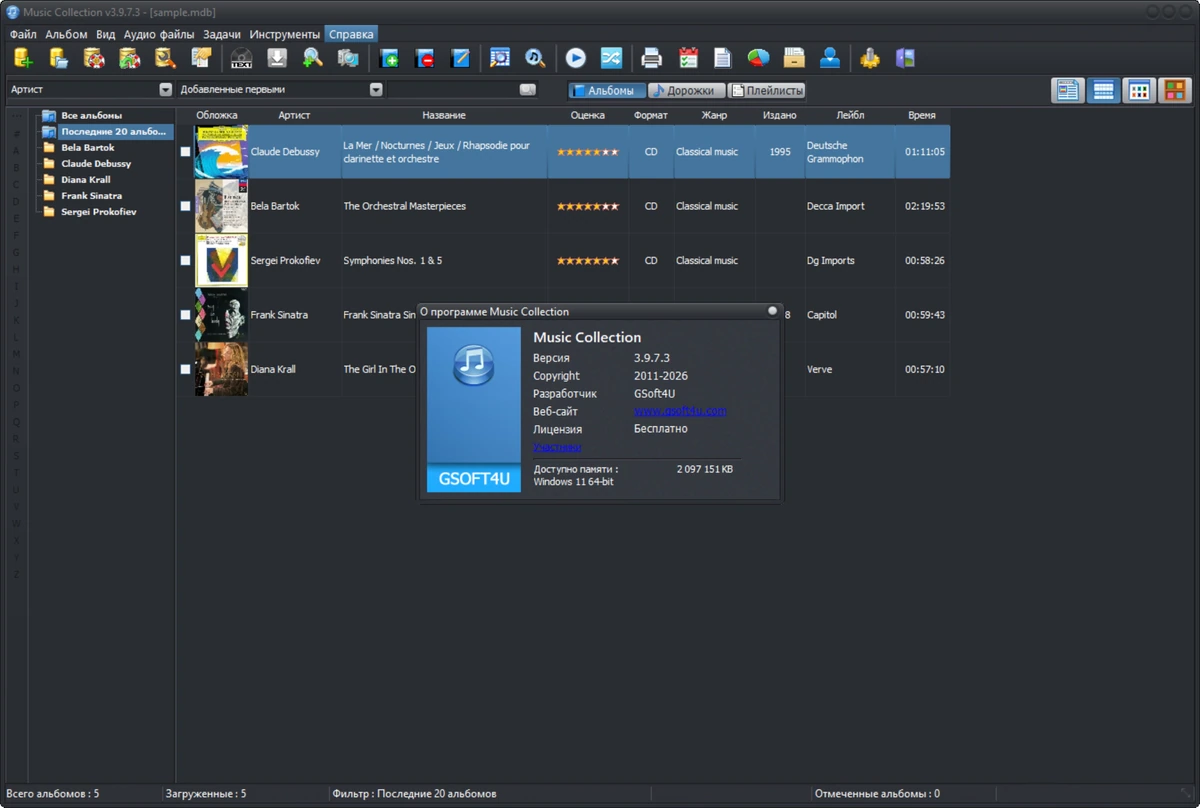Screen dimensions: 1200x808
Task: Click the database restore icon with green arrow
Action: coord(129,58)
